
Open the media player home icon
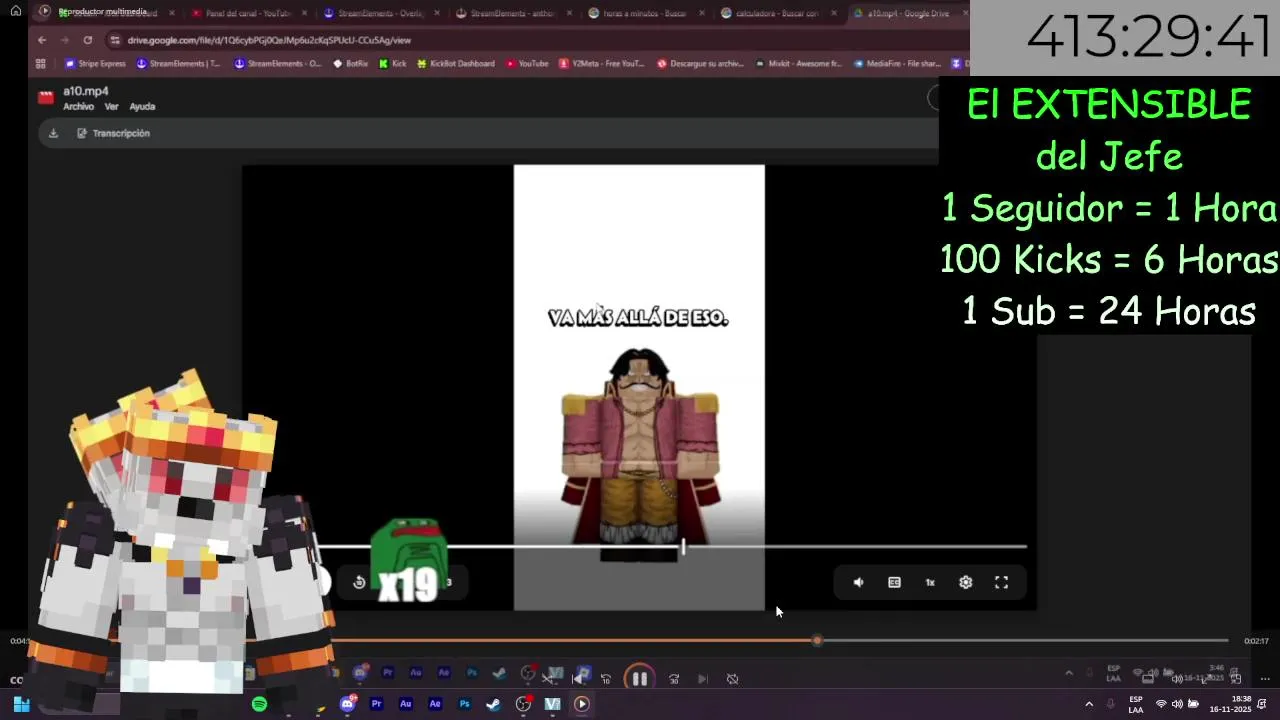(x=16, y=11)
